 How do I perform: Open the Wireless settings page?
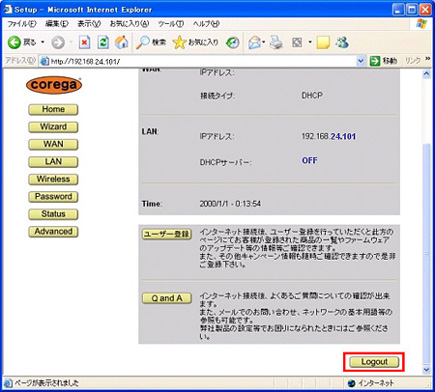53,179
